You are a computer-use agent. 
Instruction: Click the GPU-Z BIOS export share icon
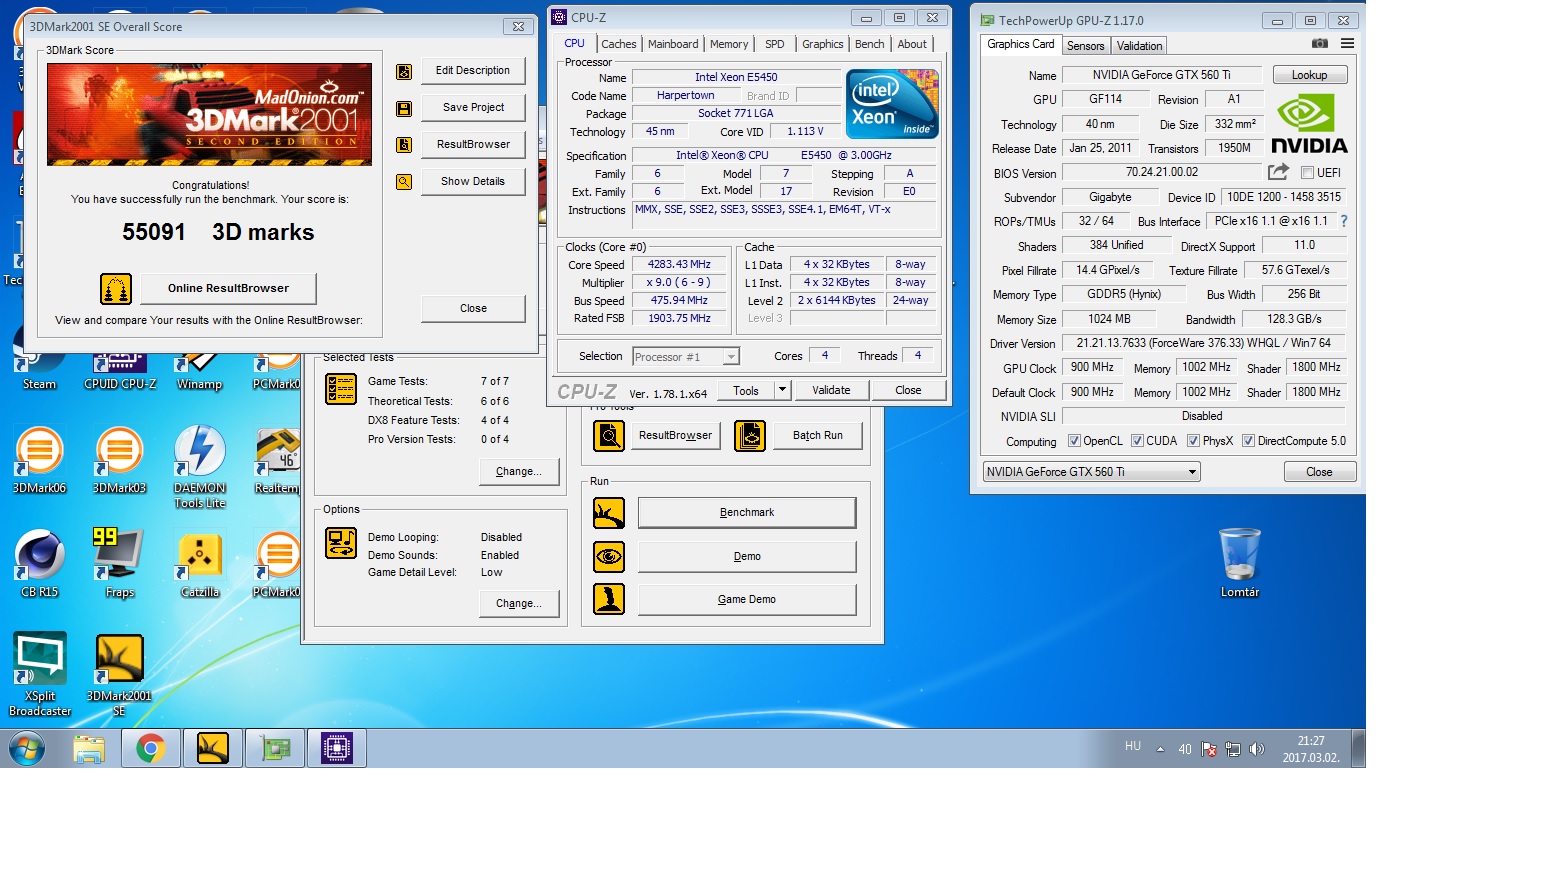coord(1278,172)
